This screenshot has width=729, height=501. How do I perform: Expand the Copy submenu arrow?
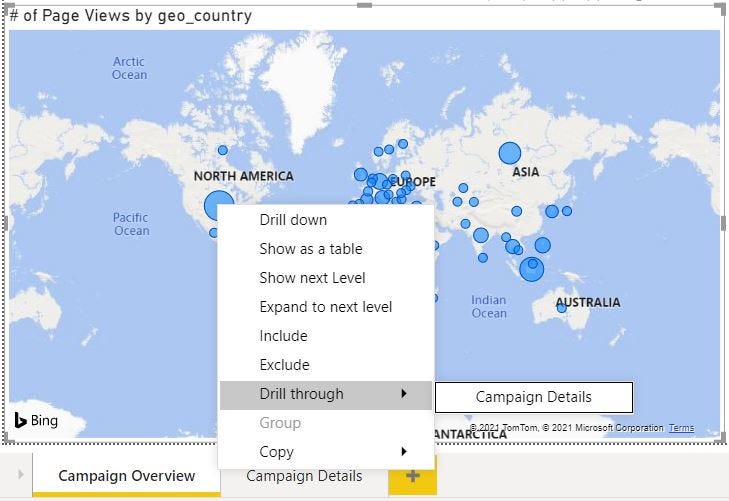click(x=404, y=452)
